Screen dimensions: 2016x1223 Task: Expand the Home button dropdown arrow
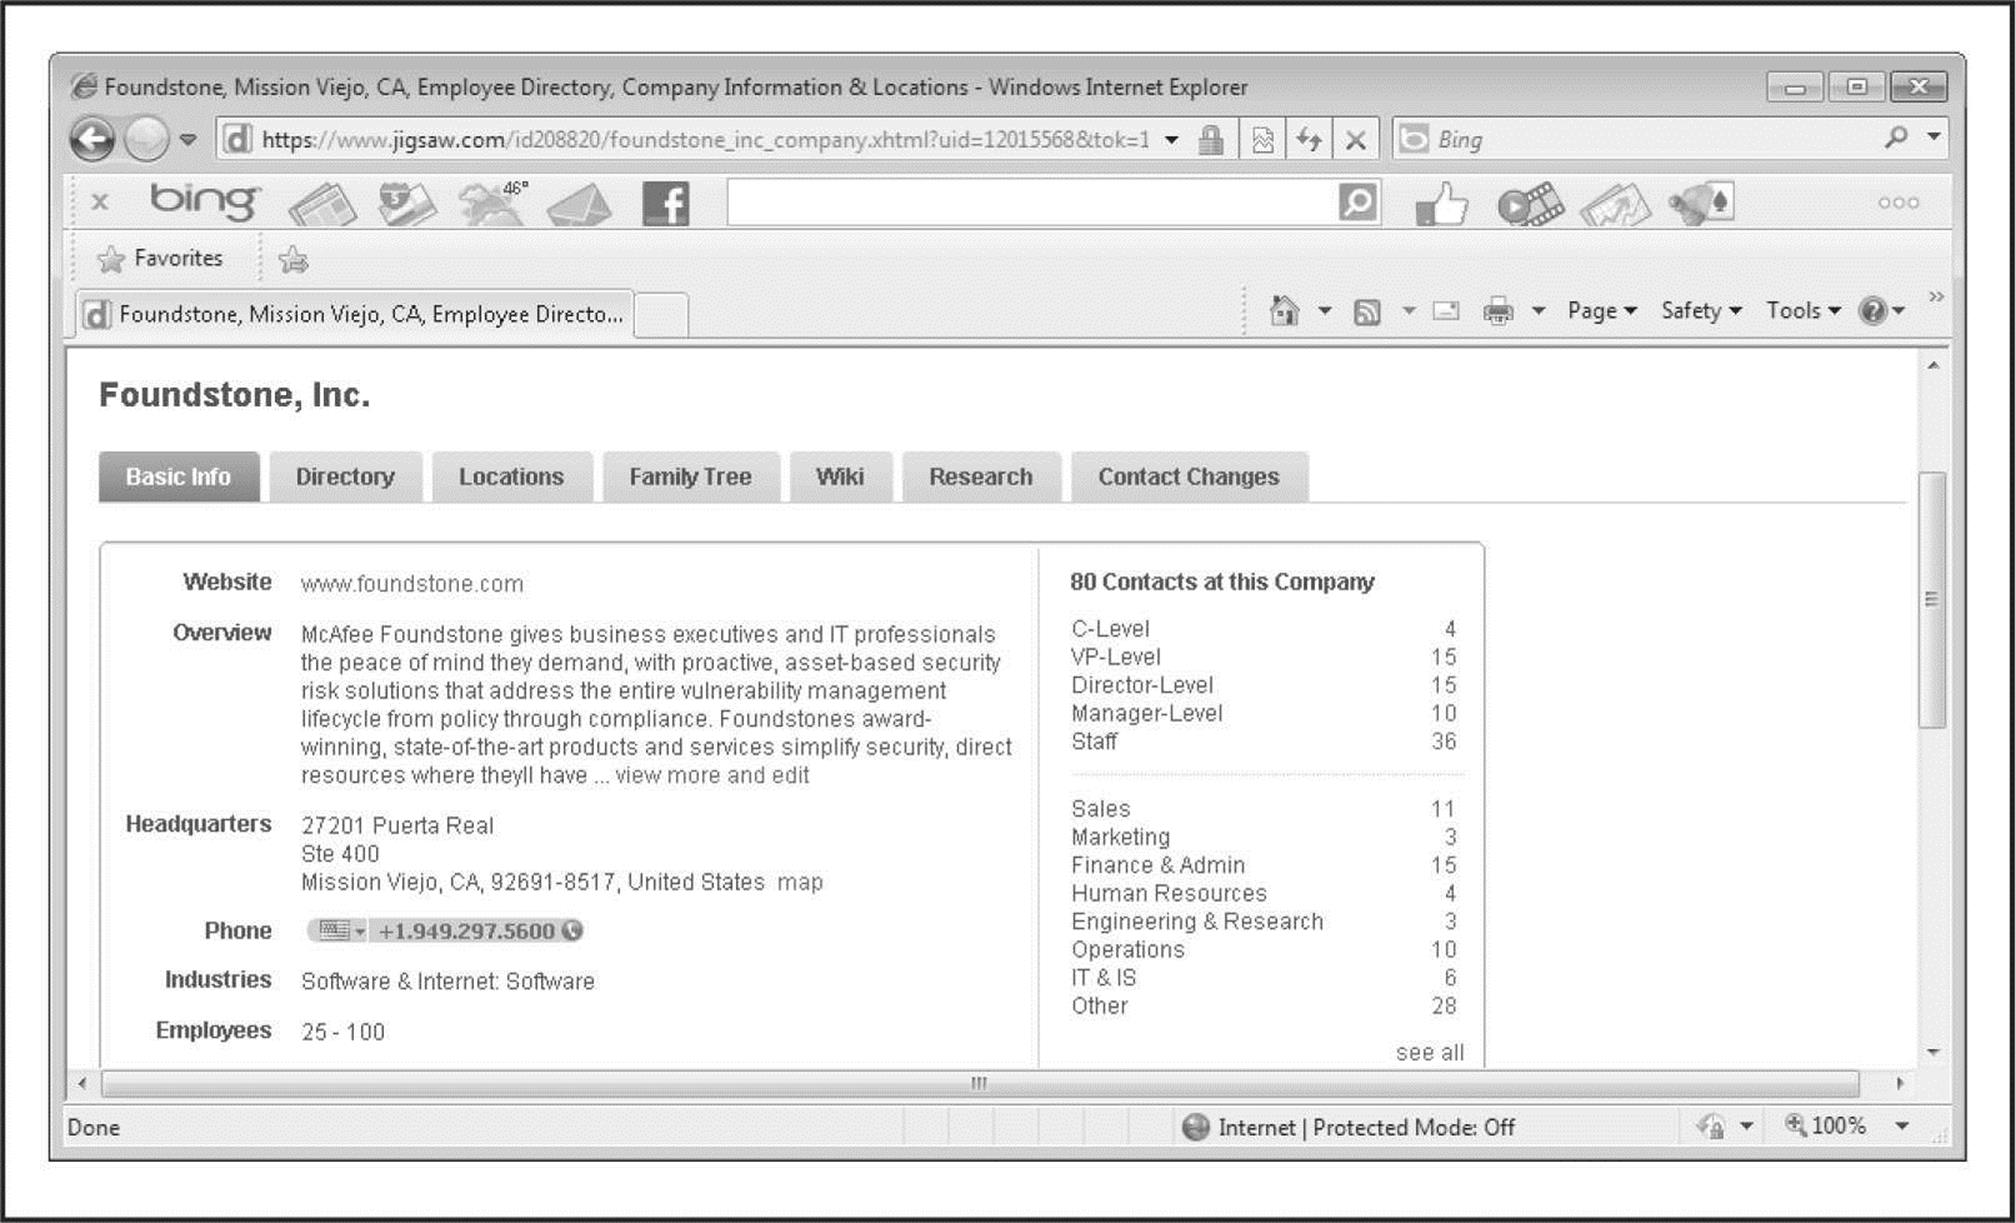coord(1324,312)
